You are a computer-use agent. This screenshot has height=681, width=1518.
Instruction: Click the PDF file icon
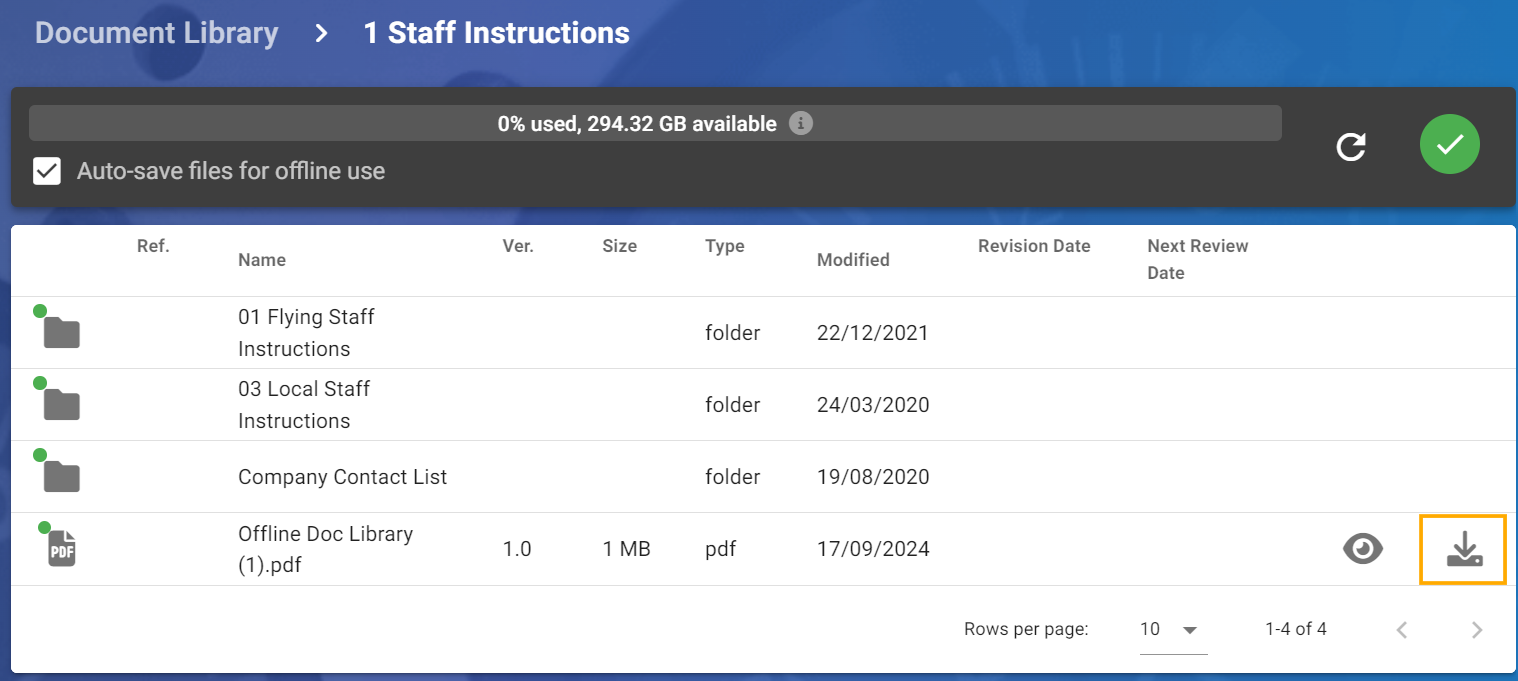62,550
